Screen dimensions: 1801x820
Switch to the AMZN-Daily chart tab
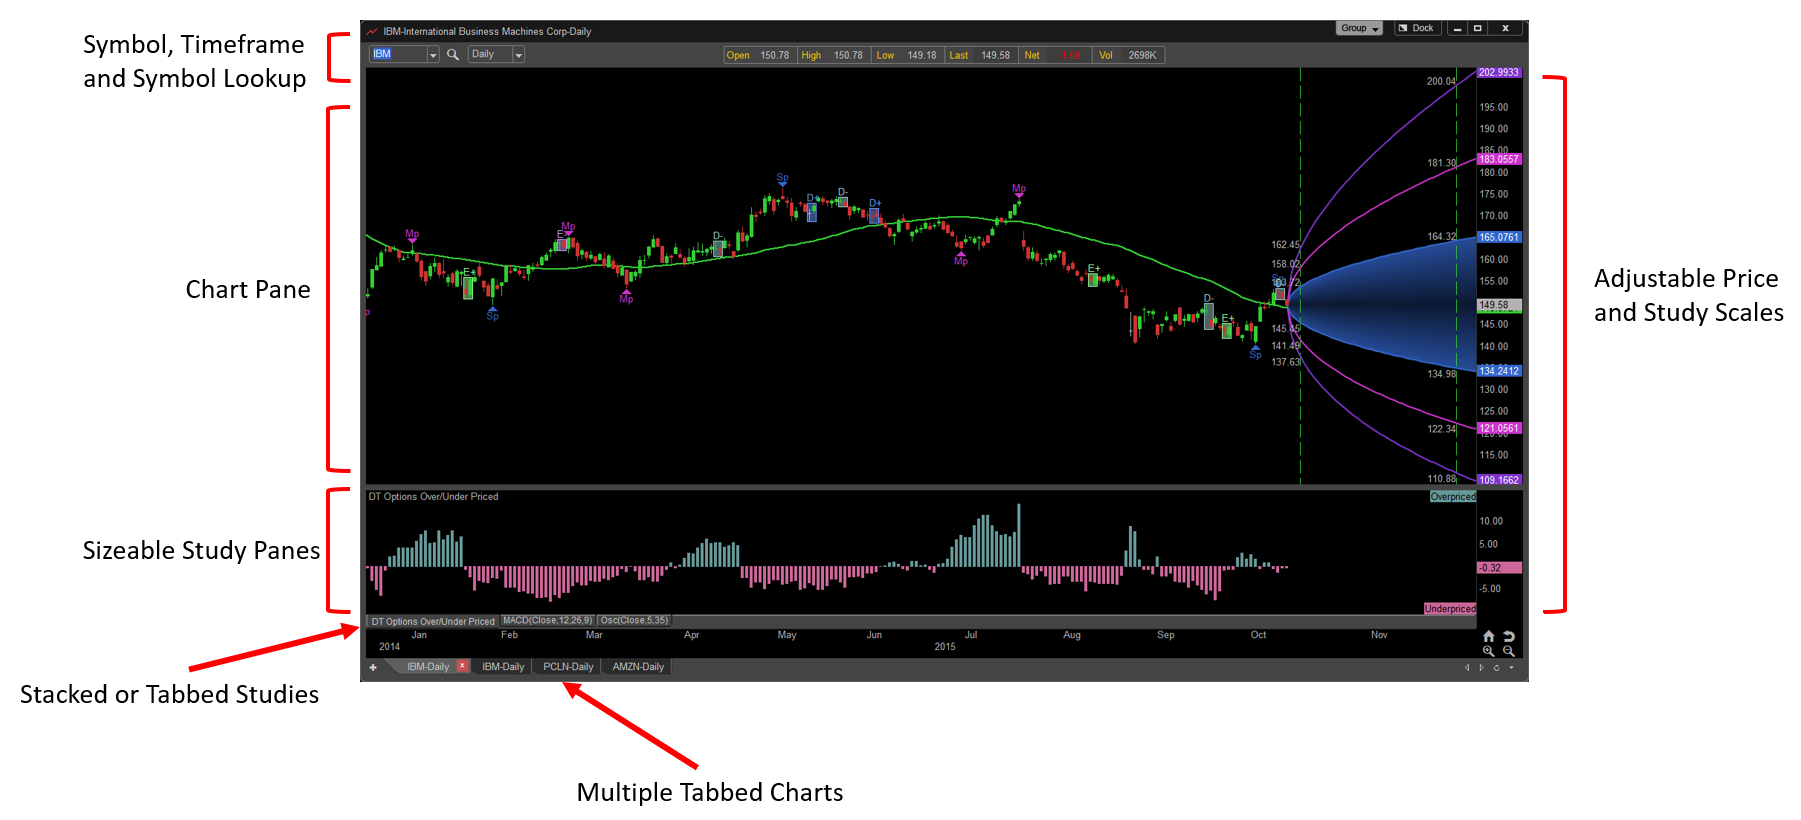point(638,667)
